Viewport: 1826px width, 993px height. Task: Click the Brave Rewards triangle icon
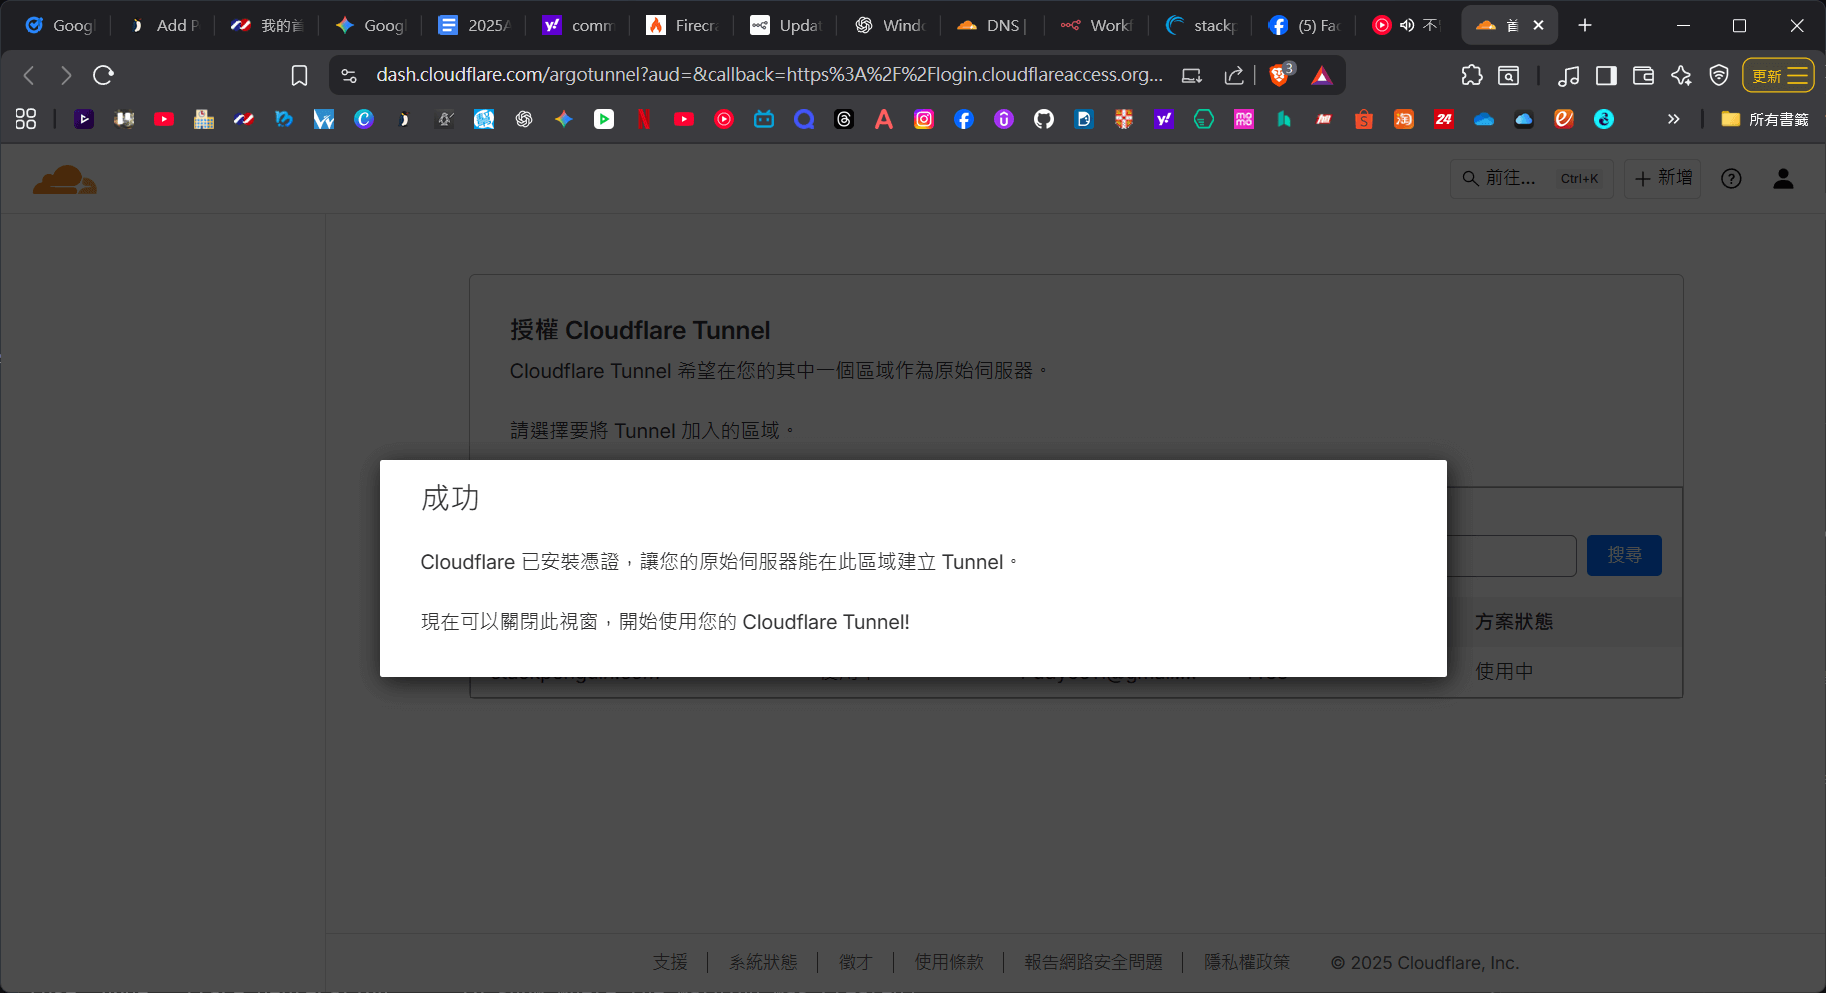point(1322,76)
